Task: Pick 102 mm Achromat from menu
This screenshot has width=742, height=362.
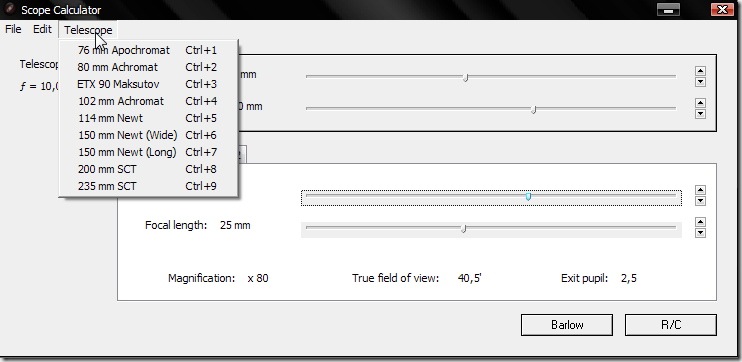Action: click(147, 101)
